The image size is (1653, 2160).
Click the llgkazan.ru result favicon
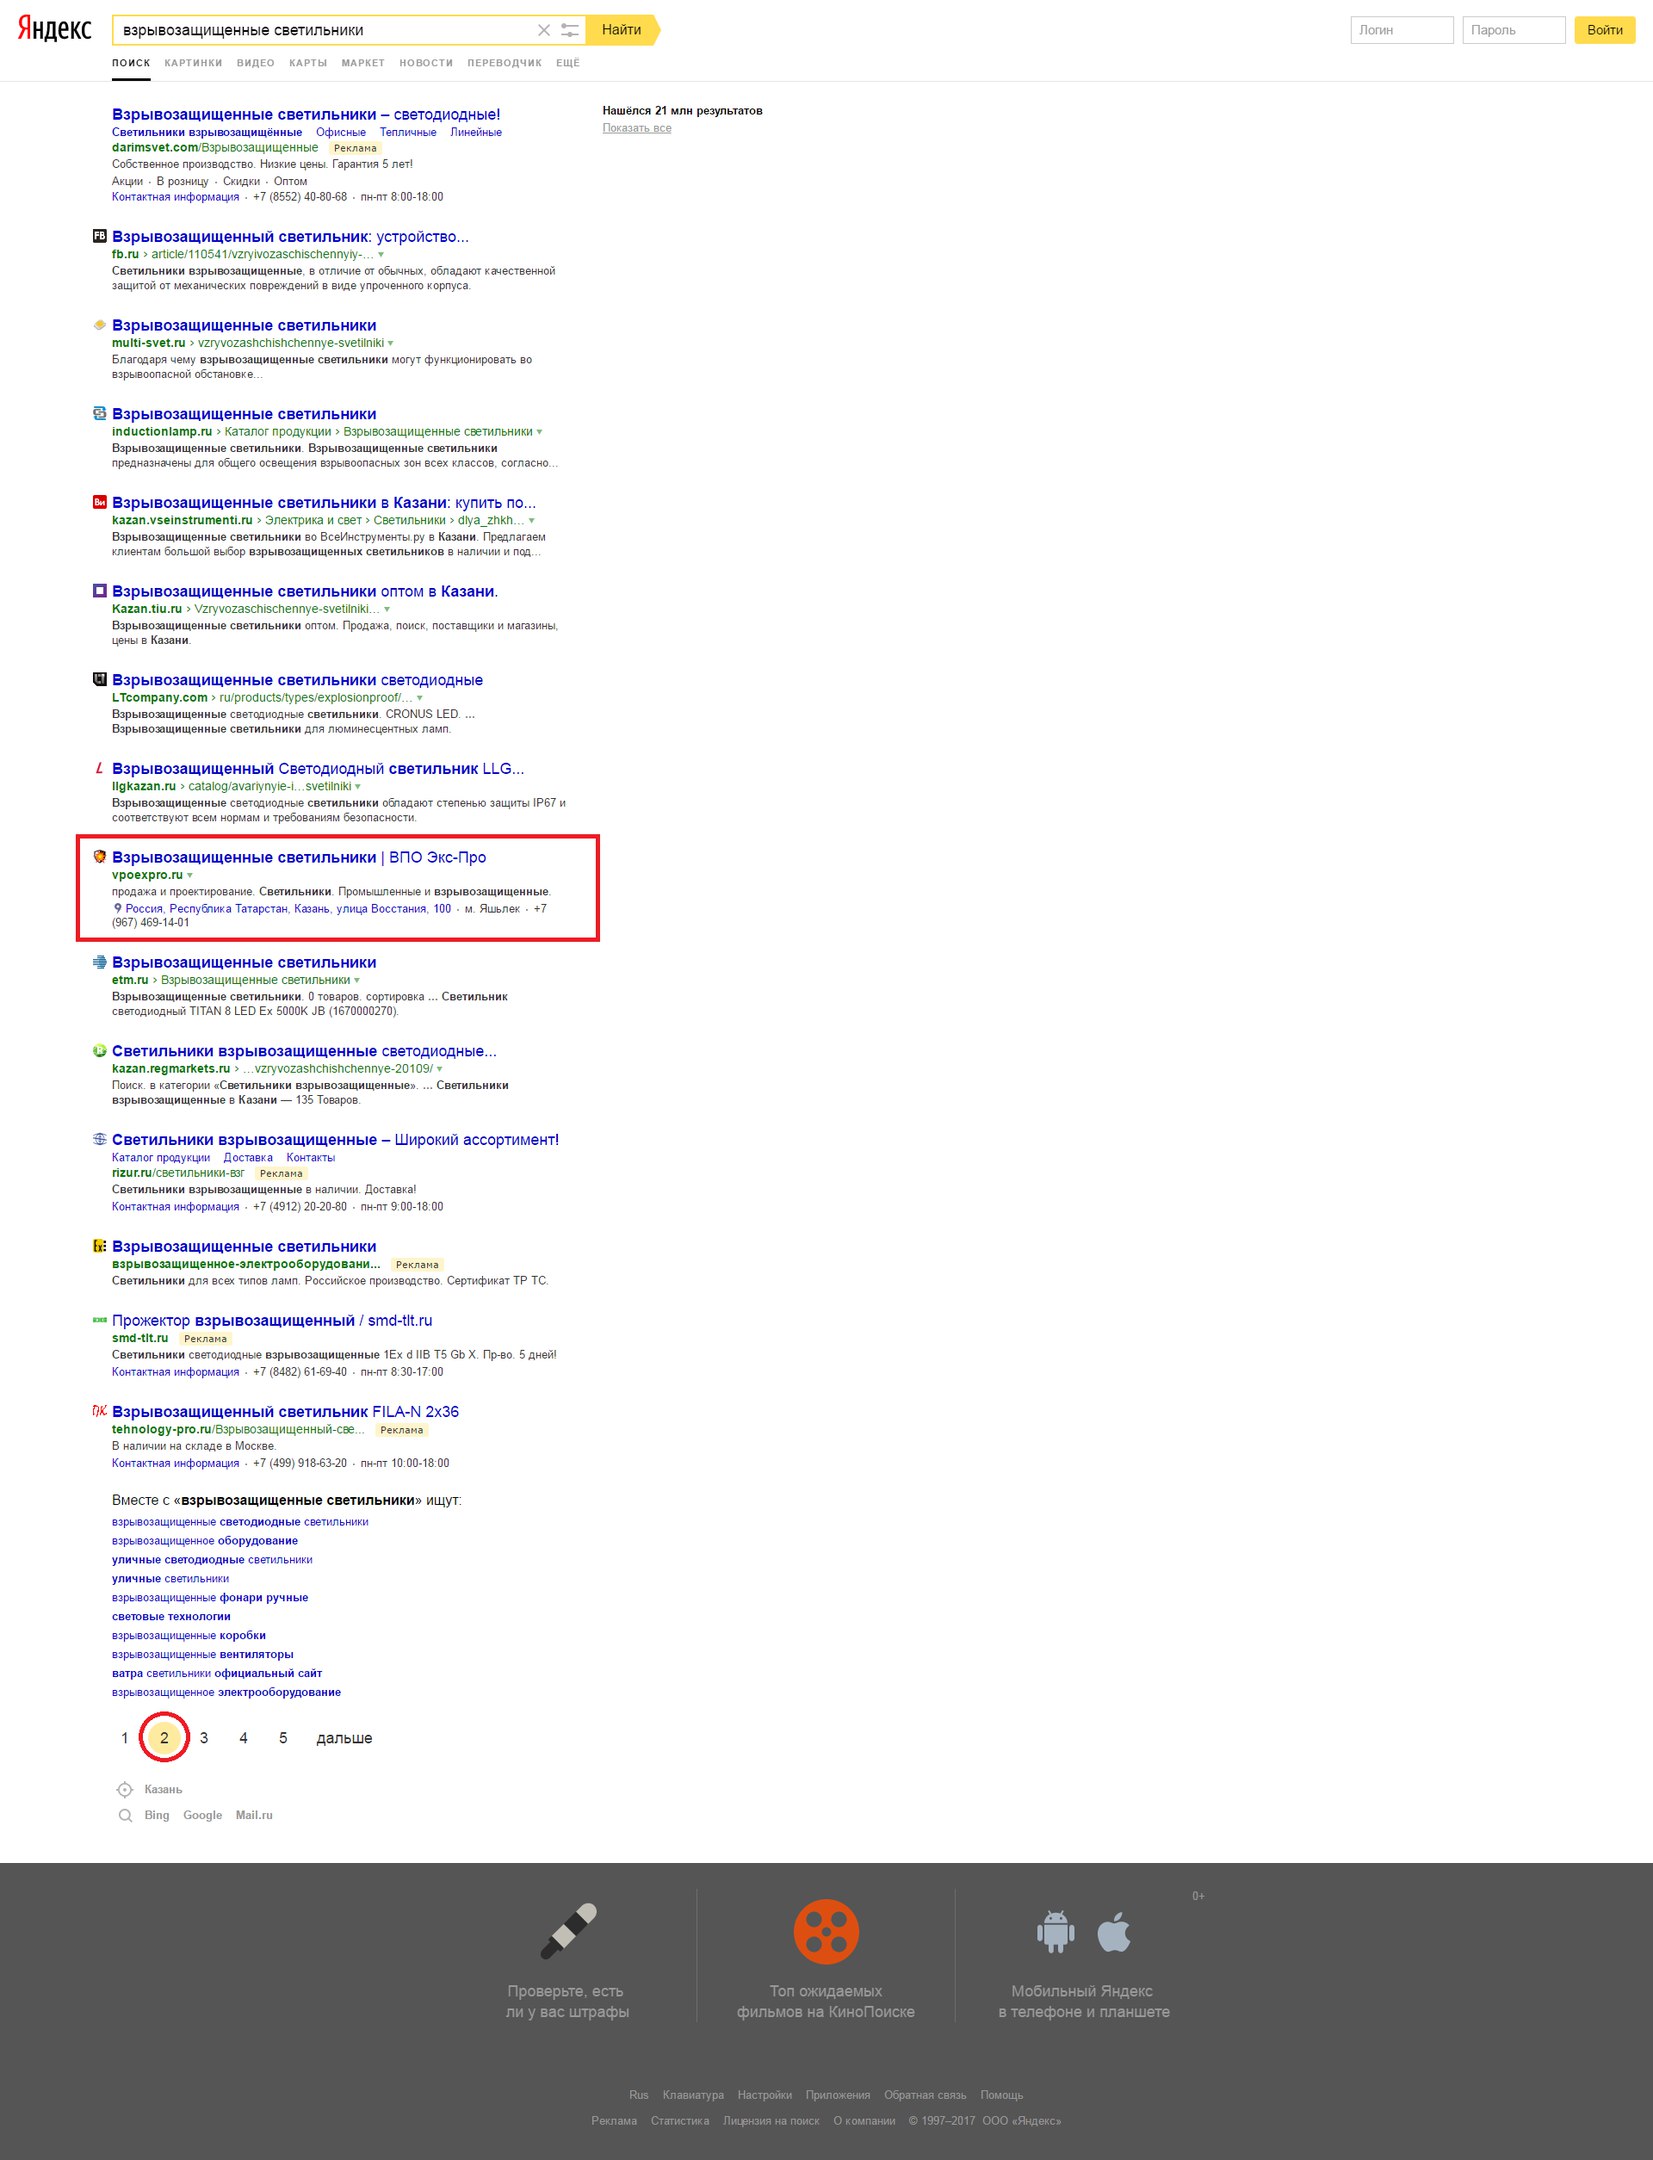[x=99, y=769]
